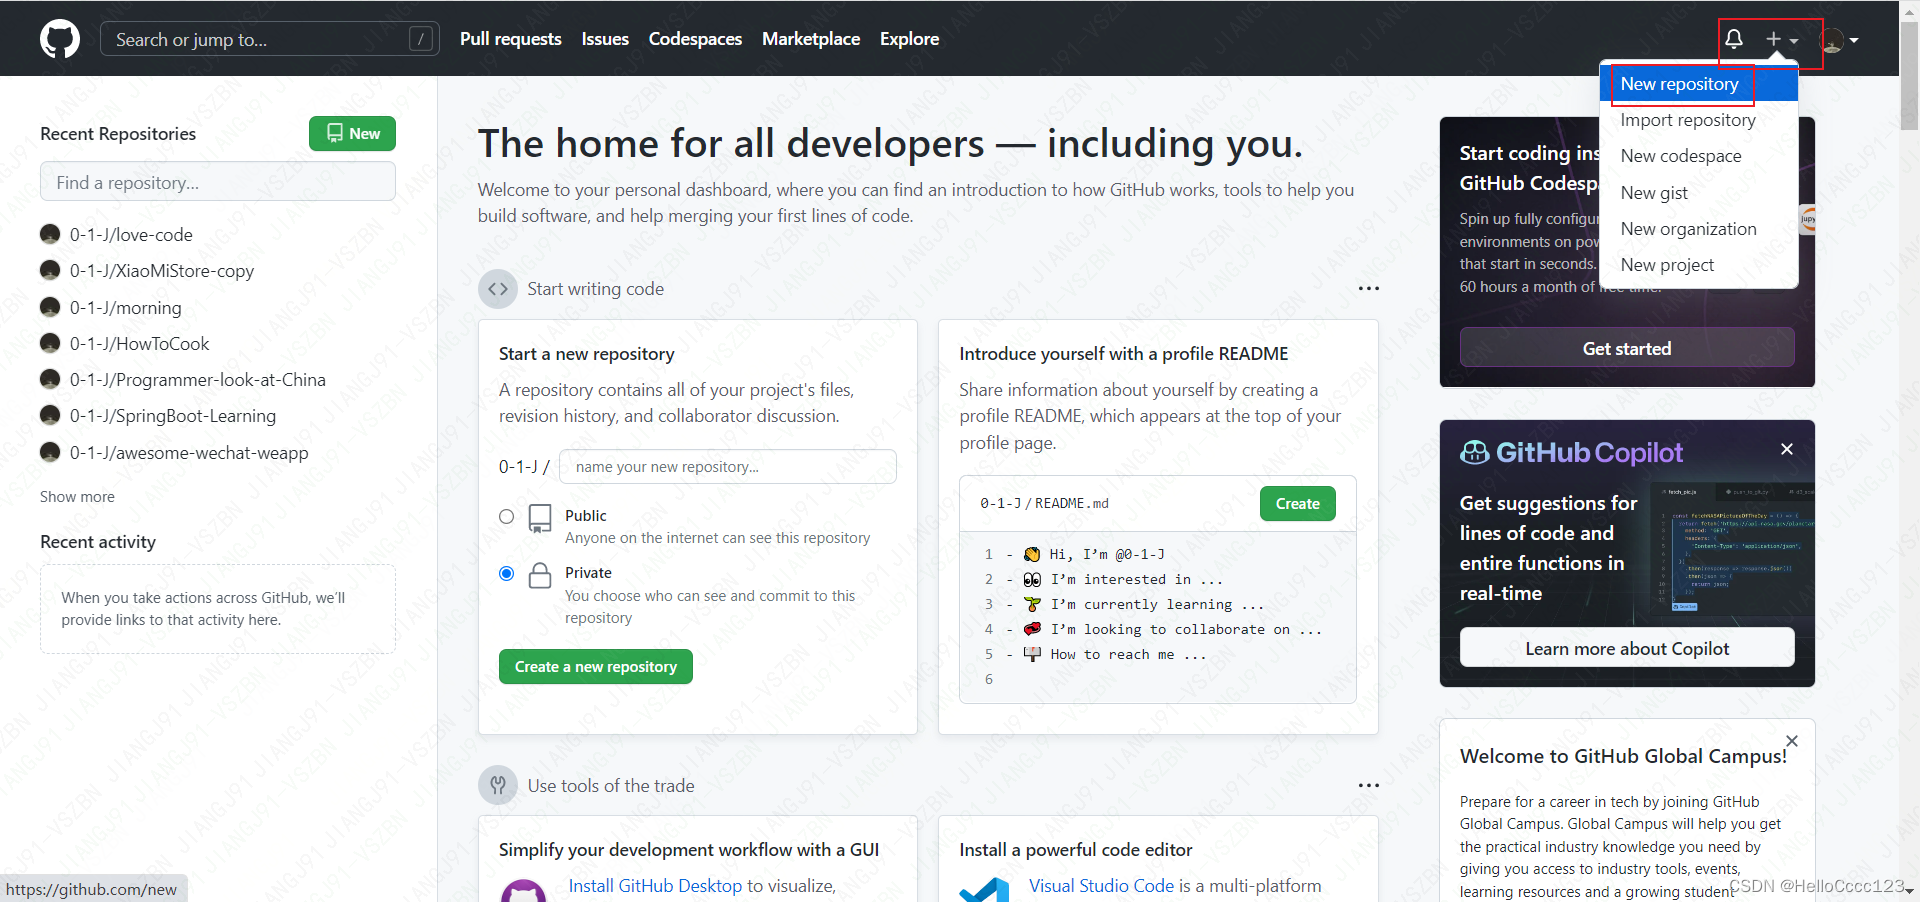Click the love-code repository avatar
The height and width of the screenshot is (902, 1920).
click(50, 234)
